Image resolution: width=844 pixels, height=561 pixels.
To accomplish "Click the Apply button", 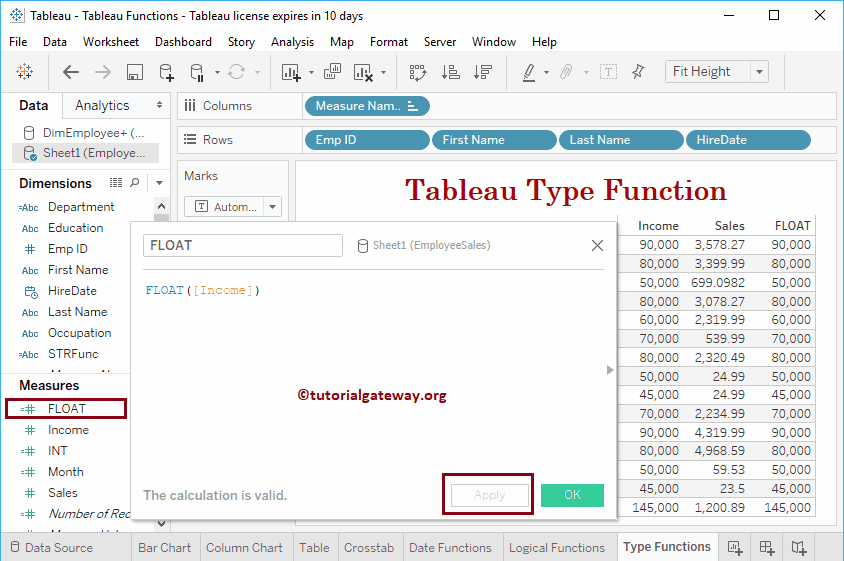I will pyautogui.click(x=490, y=495).
